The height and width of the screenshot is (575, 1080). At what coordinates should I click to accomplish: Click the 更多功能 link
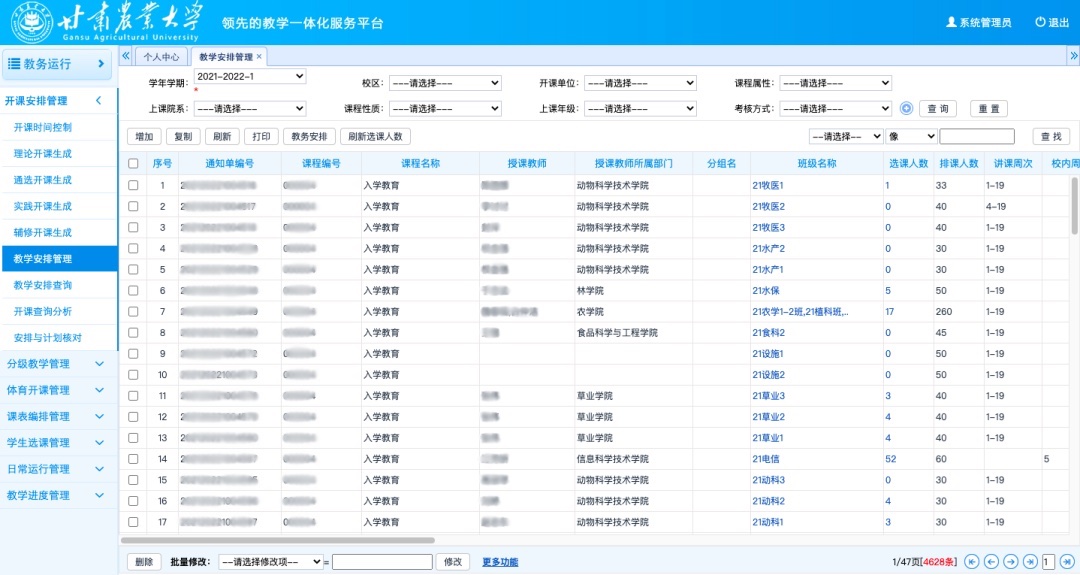click(x=500, y=562)
